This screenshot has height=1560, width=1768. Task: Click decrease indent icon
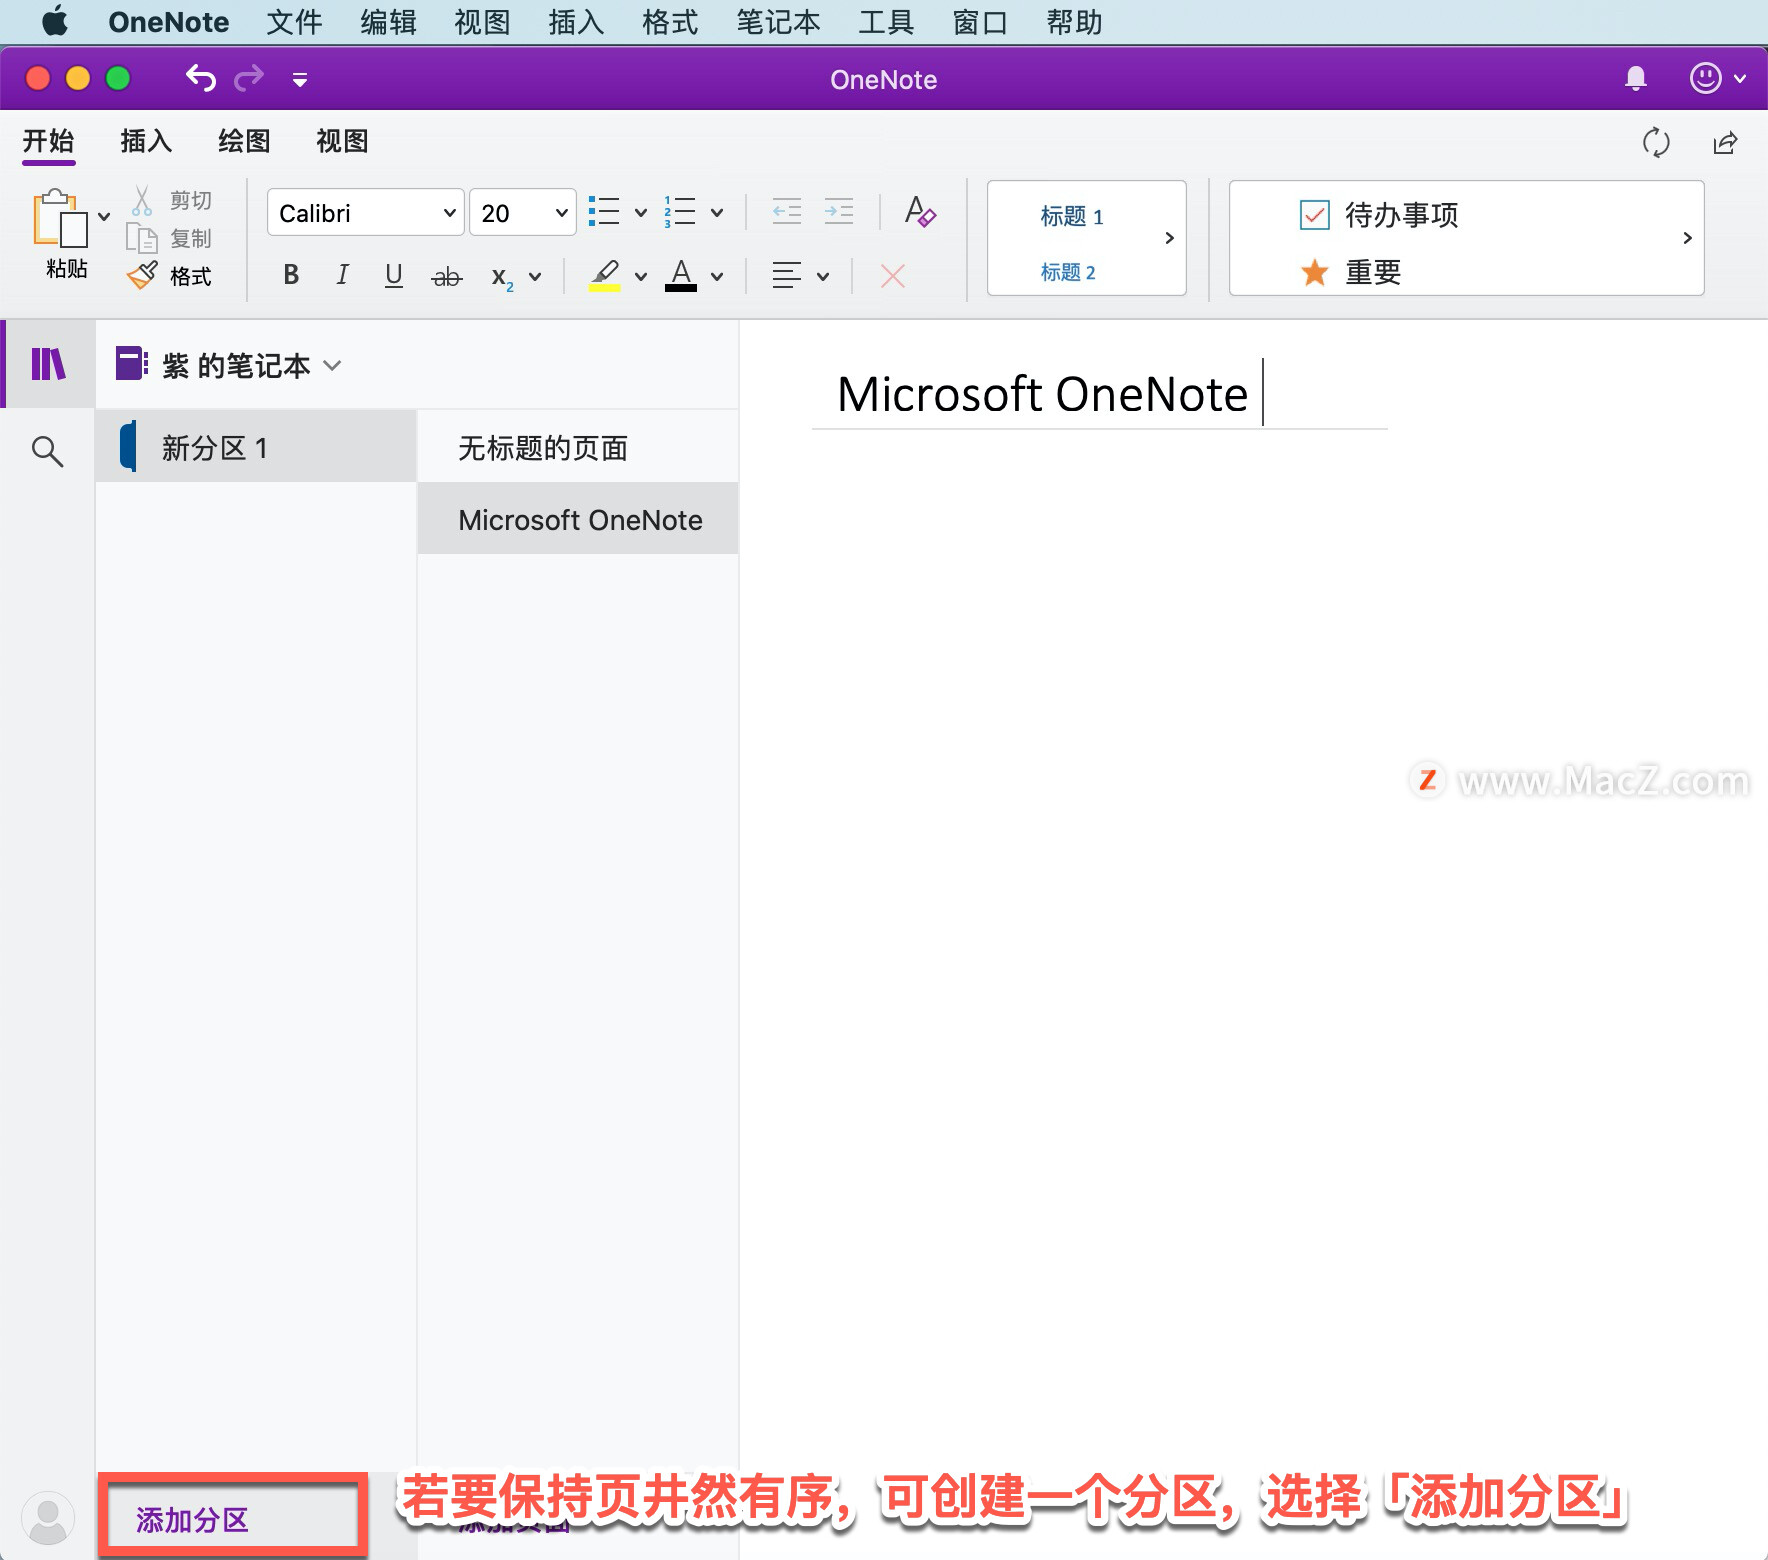[787, 211]
